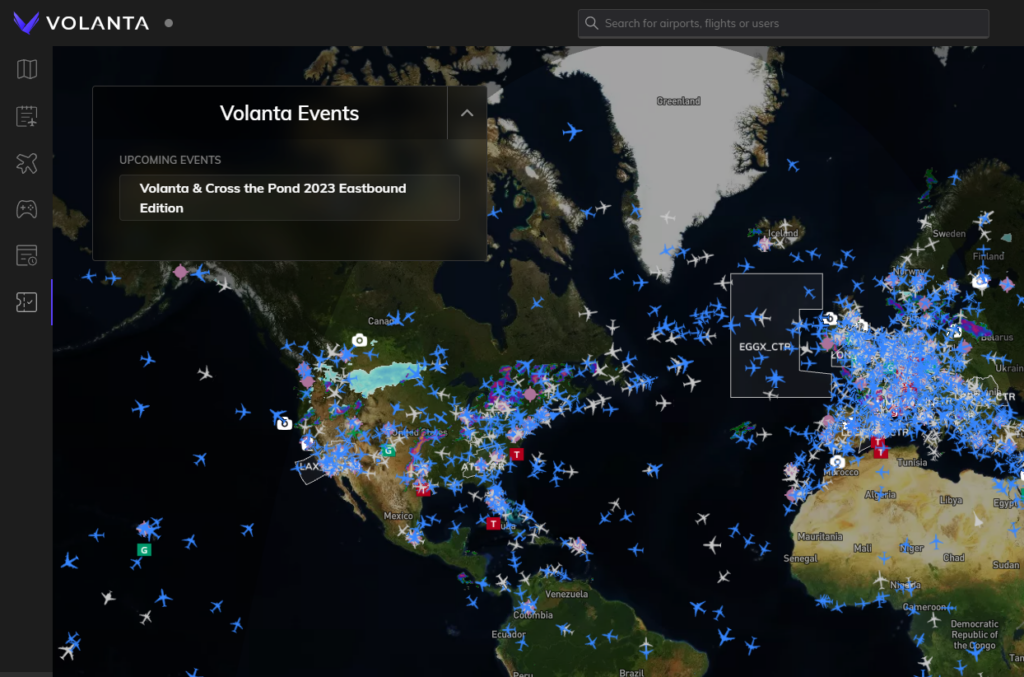Click the camera marker off the California coast
The height and width of the screenshot is (677, 1024).
(x=284, y=424)
